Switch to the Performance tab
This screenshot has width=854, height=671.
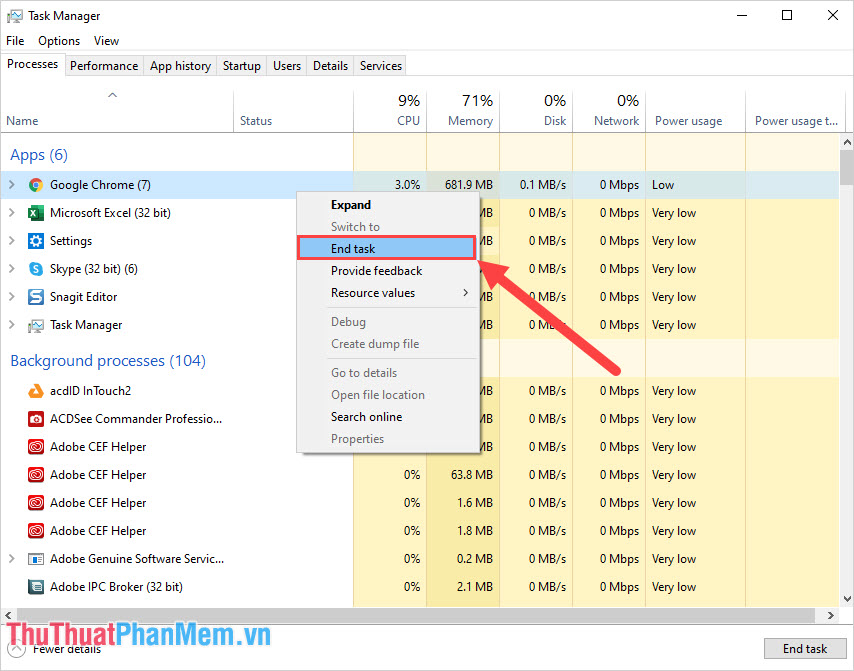pyautogui.click(x=104, y=65)
